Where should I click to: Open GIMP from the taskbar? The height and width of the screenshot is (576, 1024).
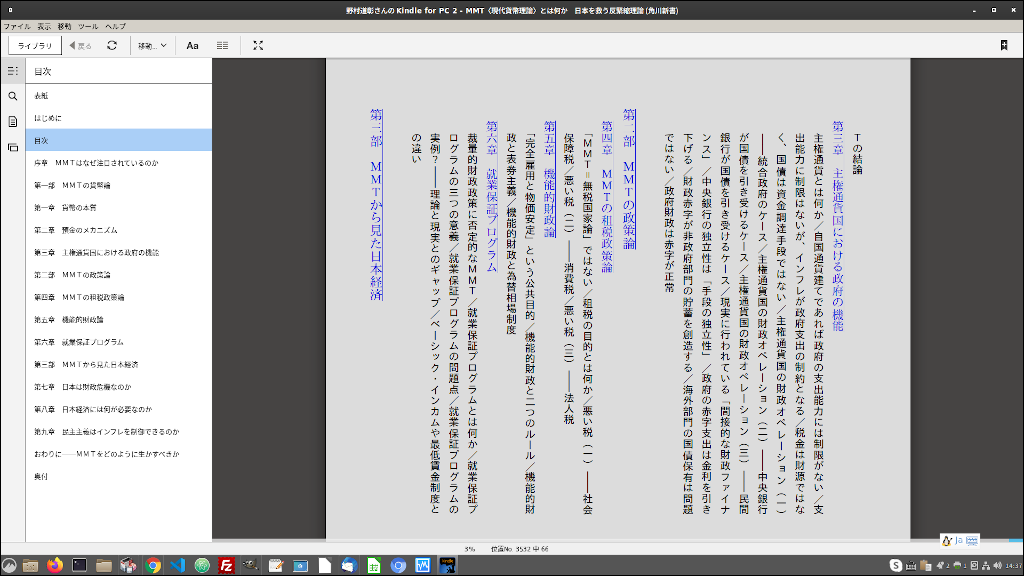click(x=251, y=566)
